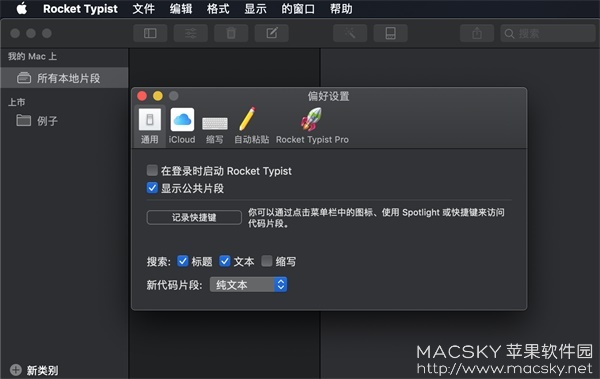
Task: Select 所有本地片段 in the sidebar
Action: pos(64,78)
